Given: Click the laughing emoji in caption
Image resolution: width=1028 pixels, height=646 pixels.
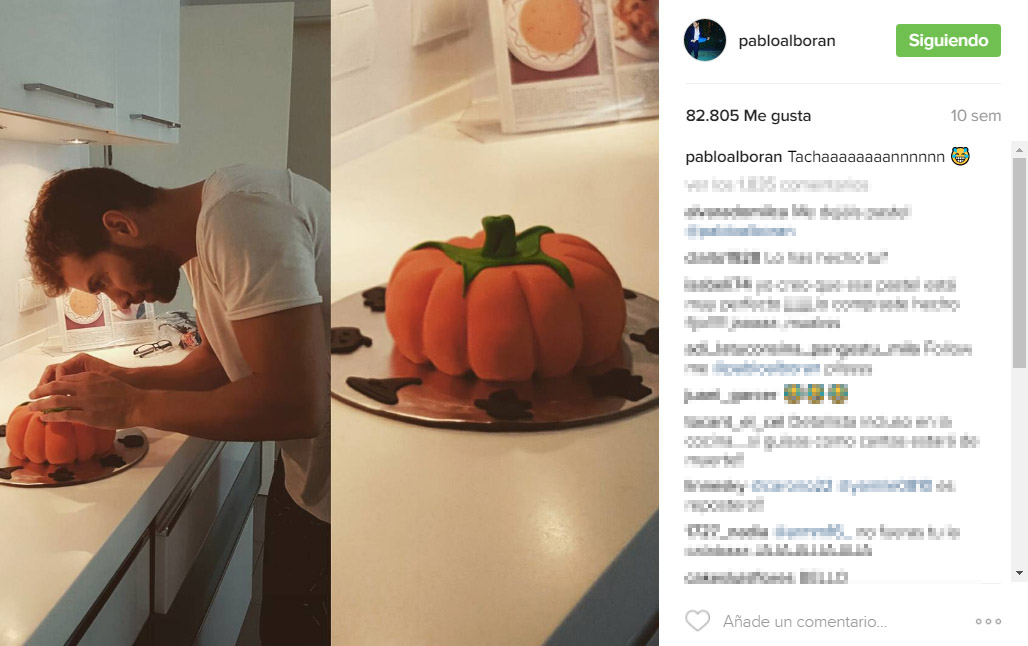Looking at the screenshot, I should 960,156.
